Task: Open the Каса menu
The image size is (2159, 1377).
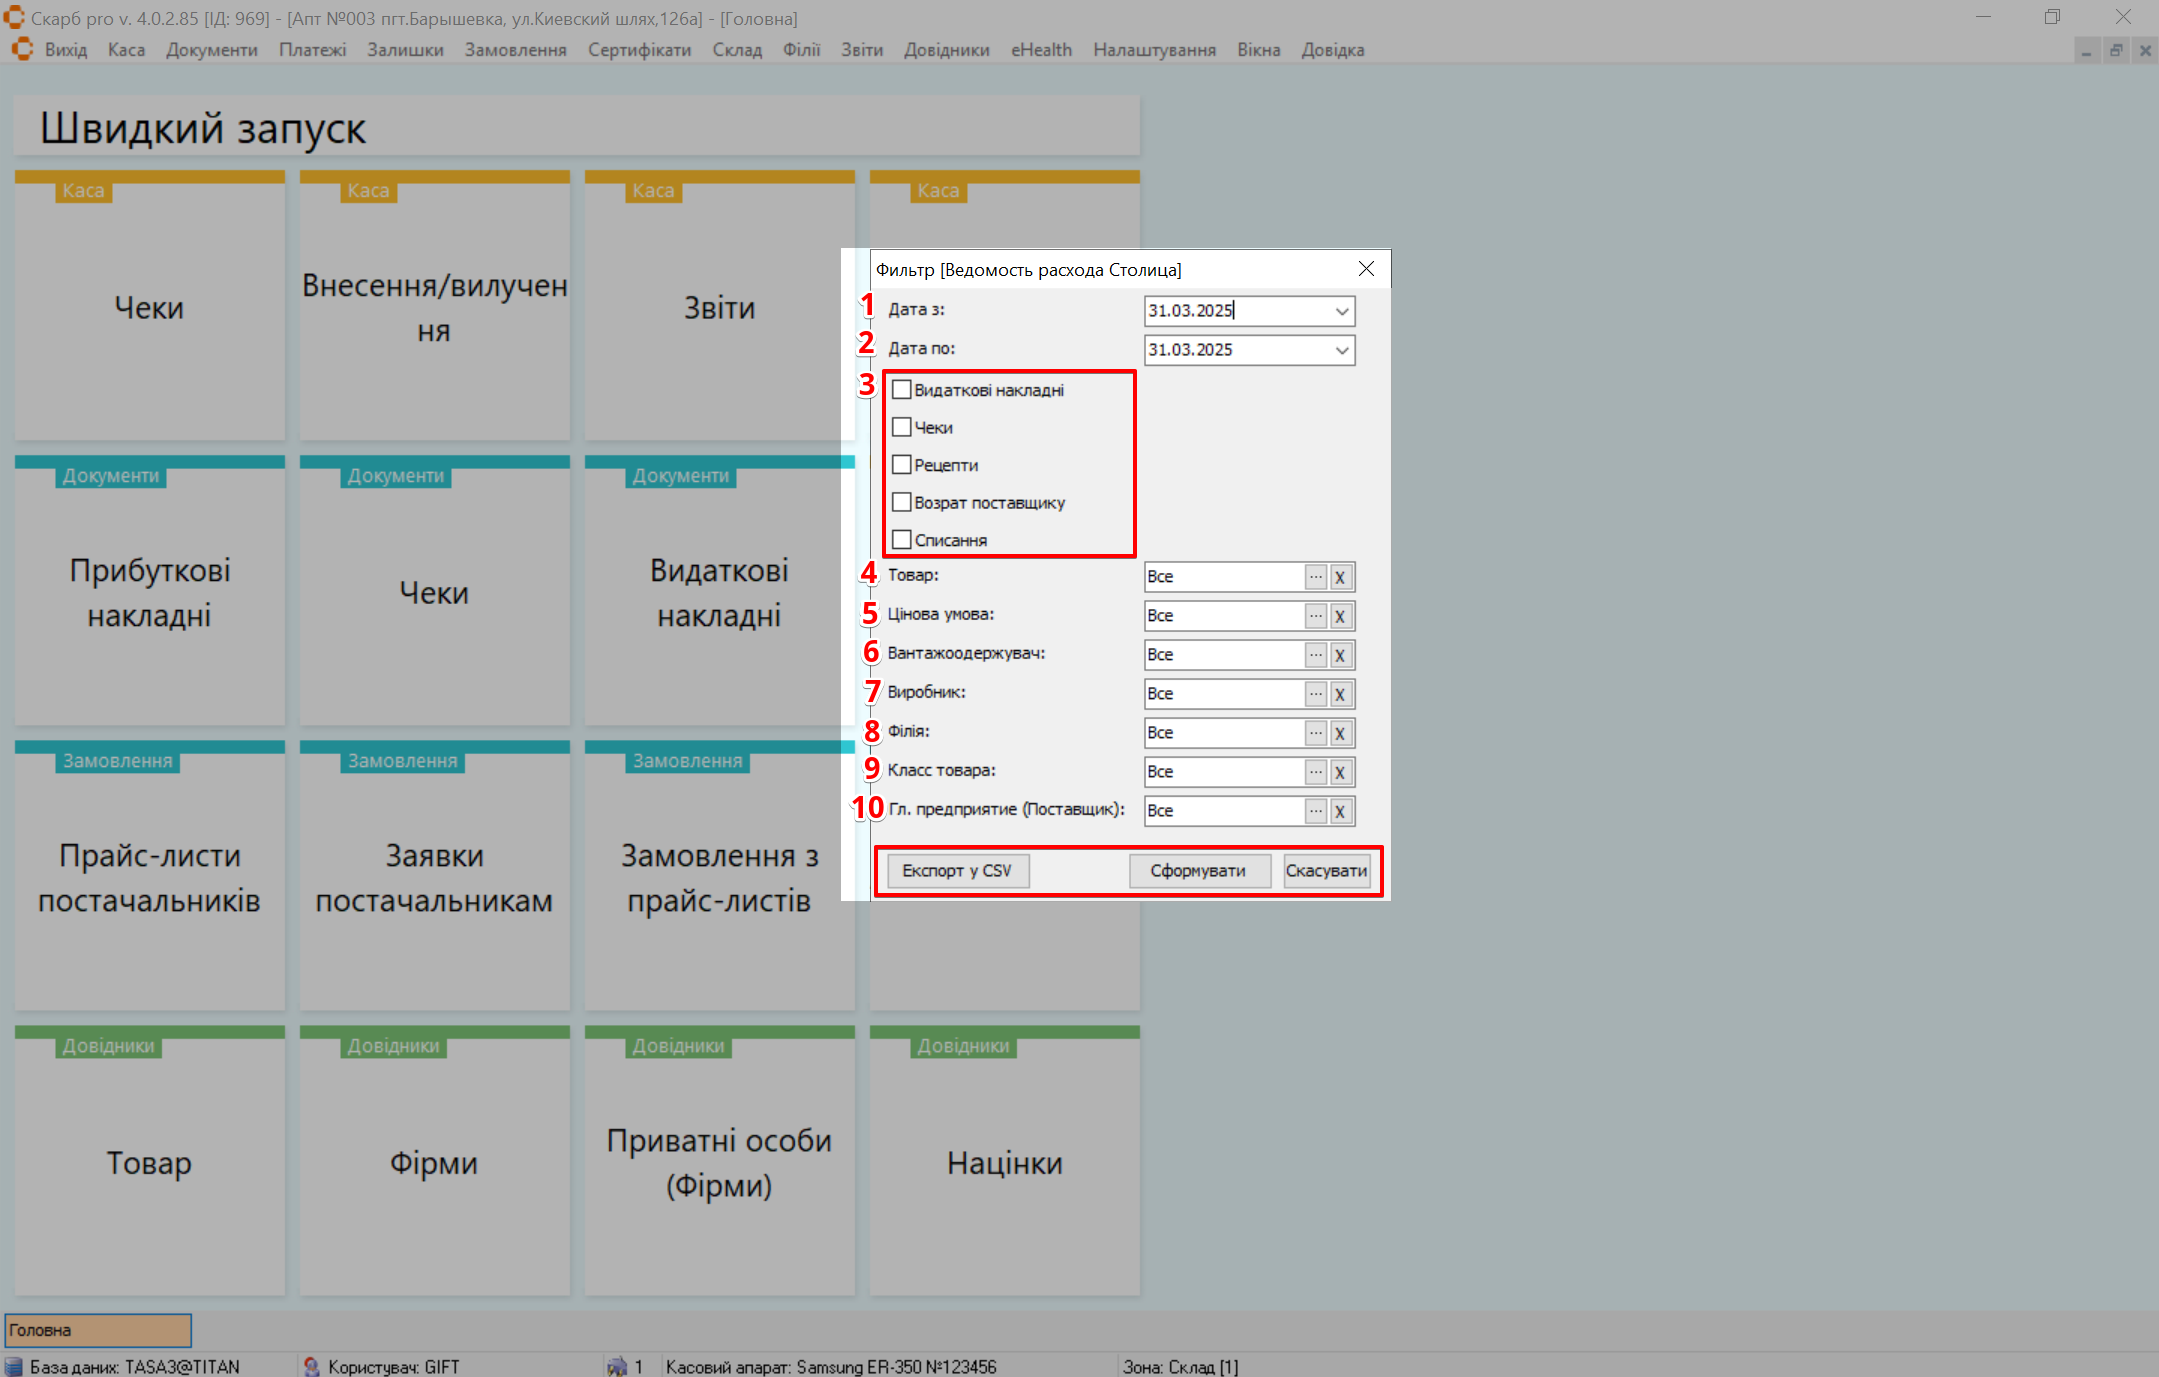Action: [126, 50]
